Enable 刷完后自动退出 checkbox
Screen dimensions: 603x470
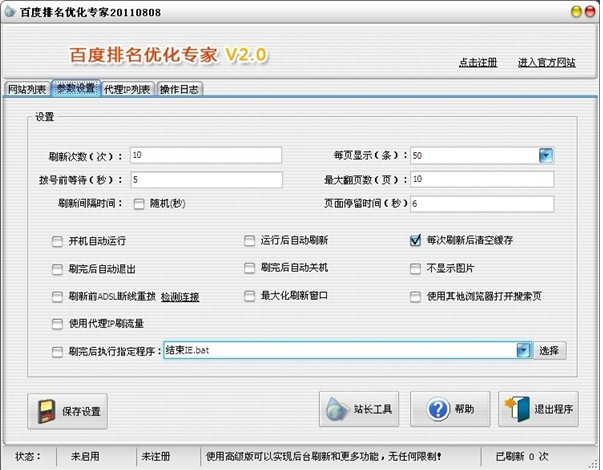tap(57, 269)
